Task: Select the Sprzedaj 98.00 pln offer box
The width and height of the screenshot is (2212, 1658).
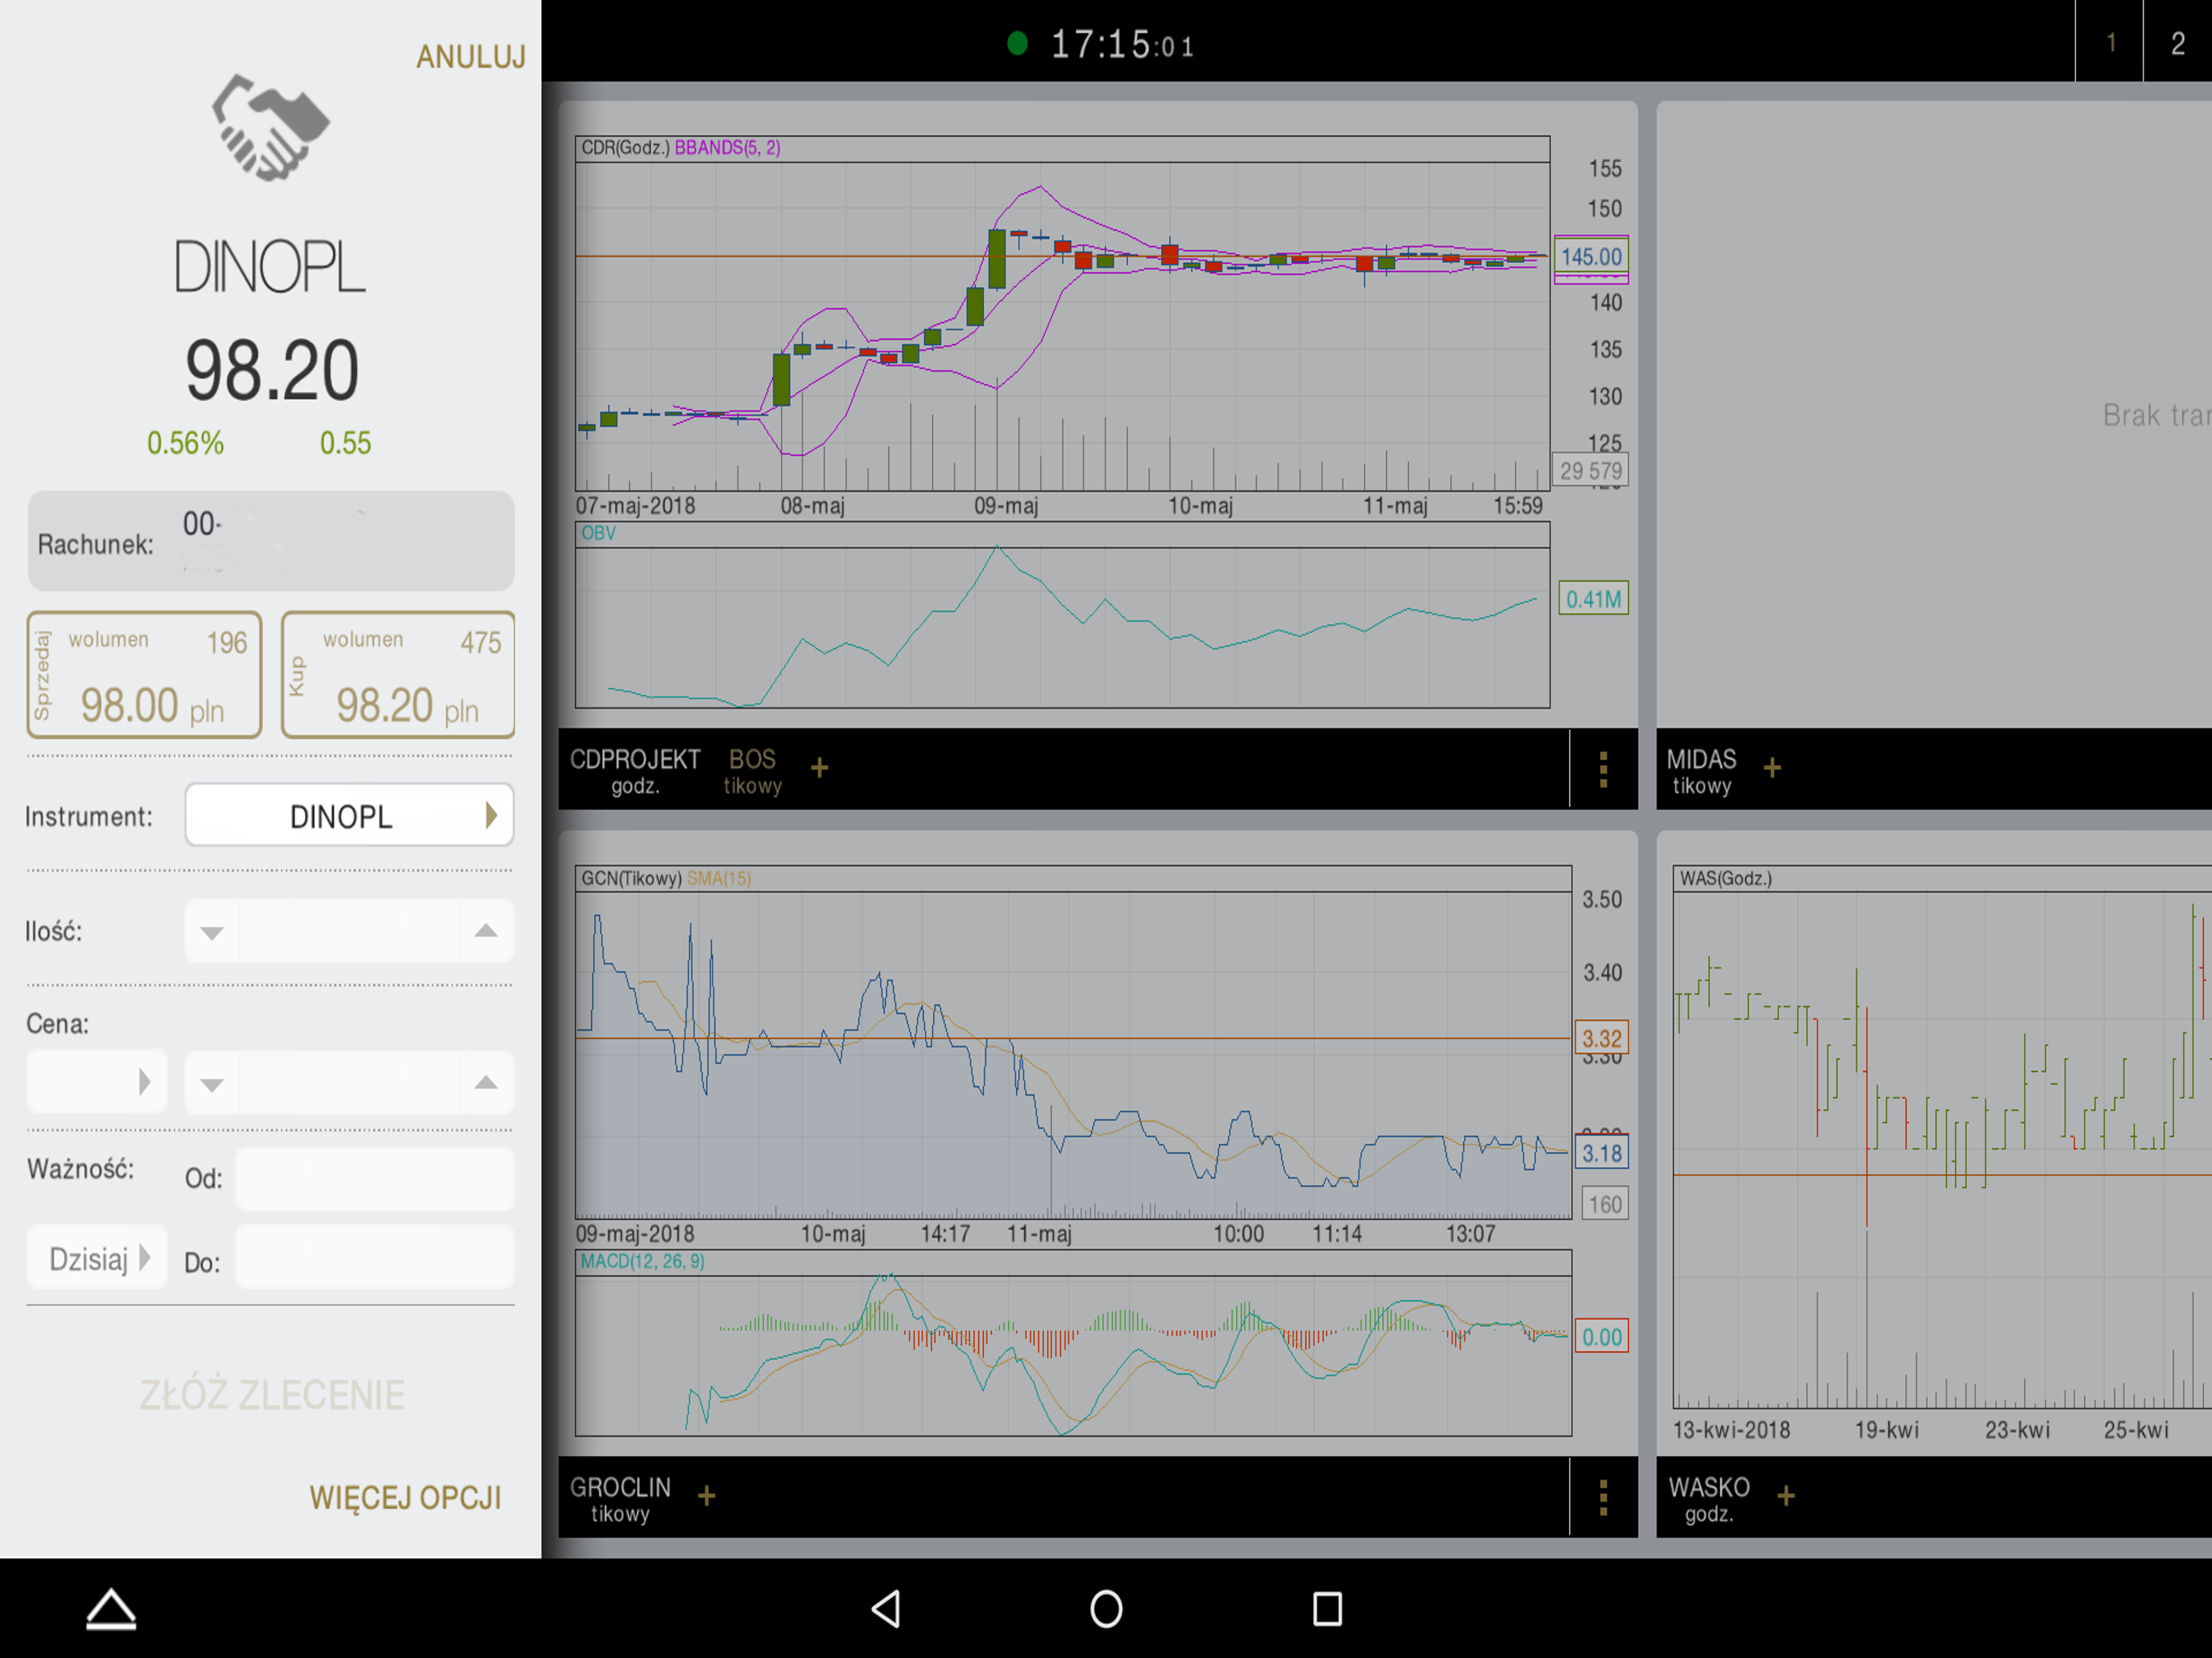Action: pyautogui.click(x=145, y=675)
